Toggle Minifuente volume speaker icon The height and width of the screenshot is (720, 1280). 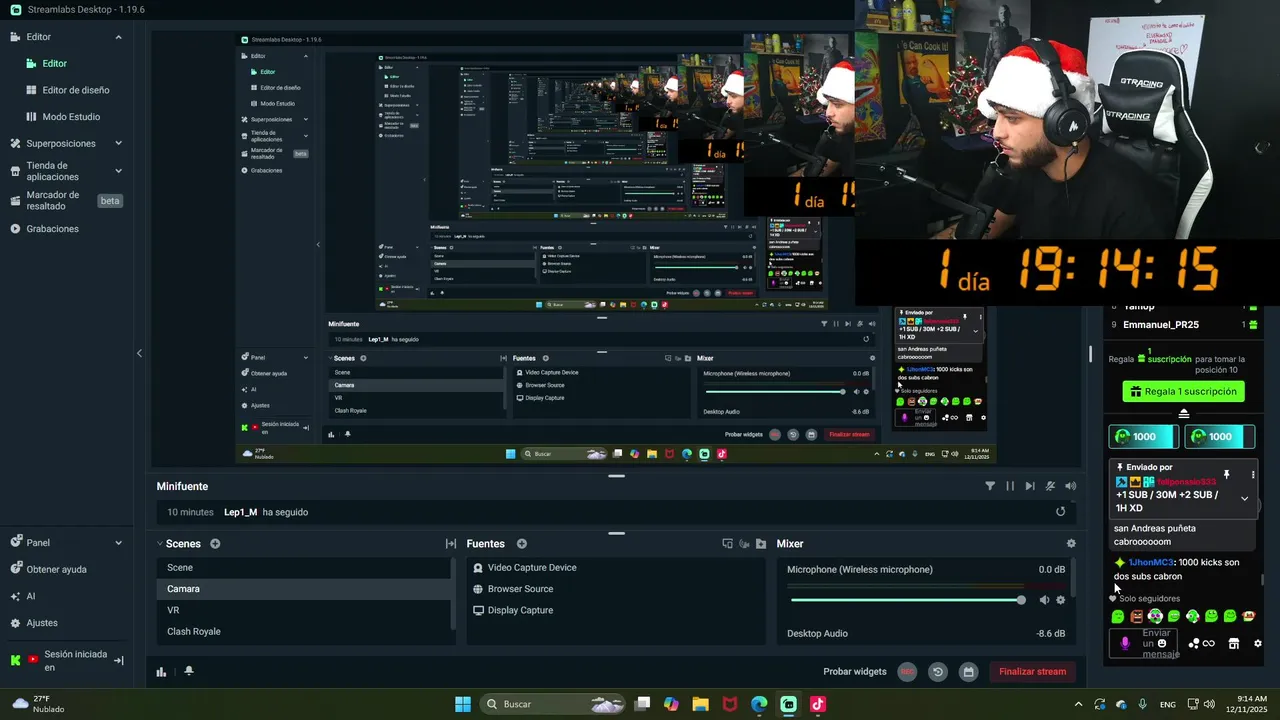point(1071,486)
